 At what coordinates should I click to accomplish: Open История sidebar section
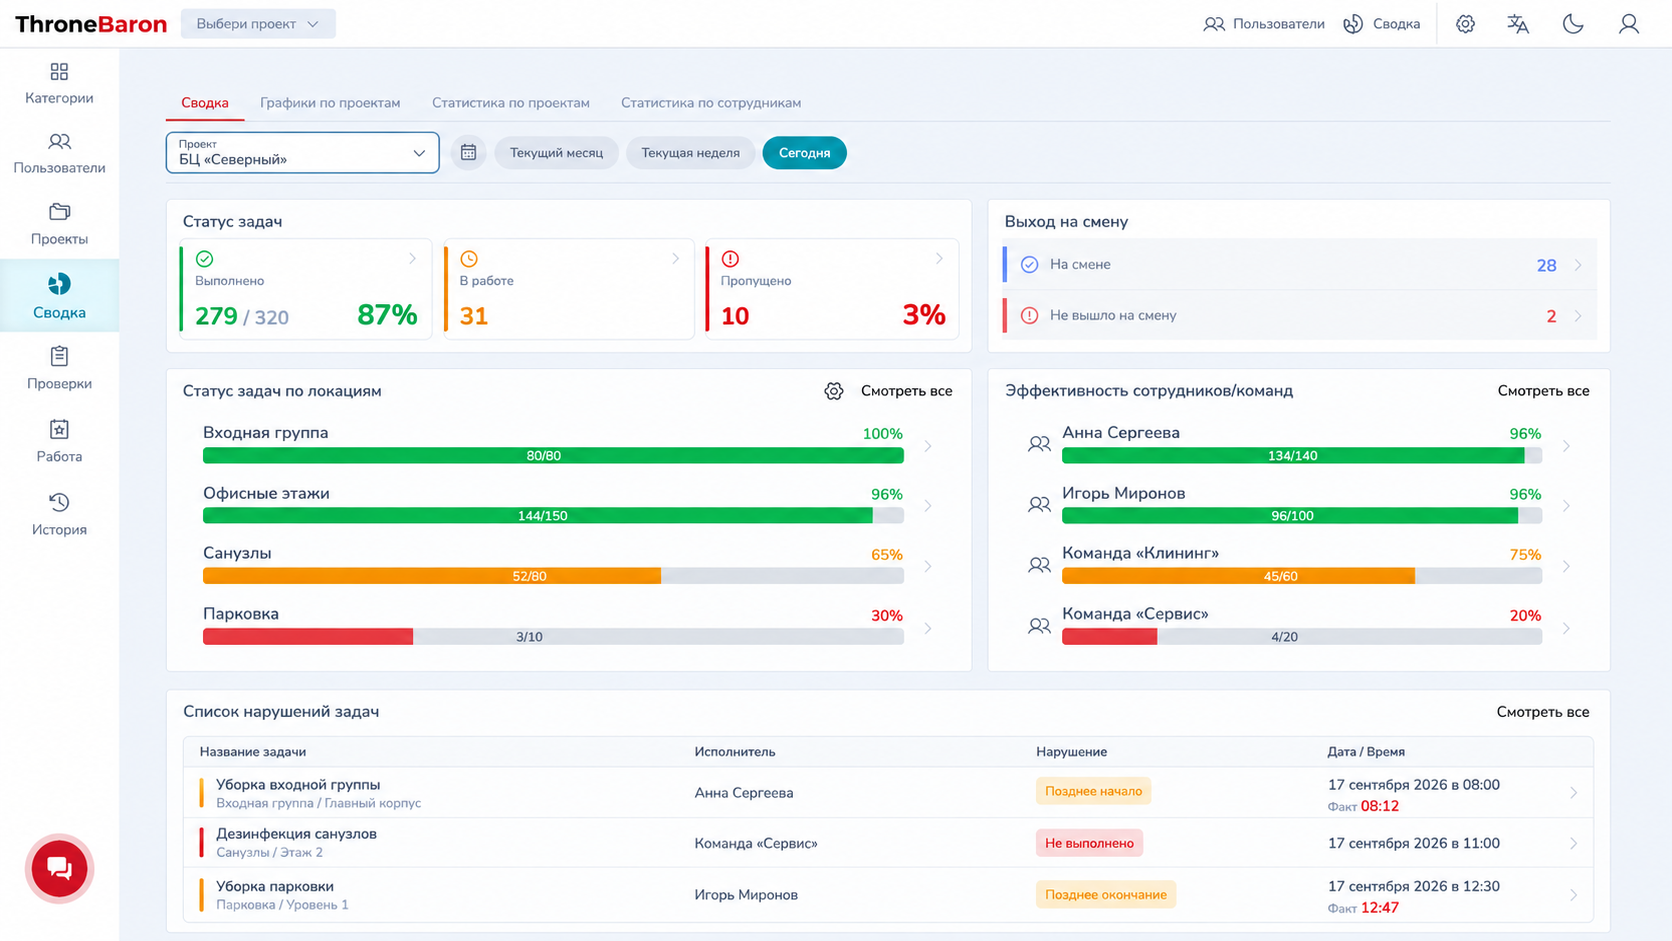(59, 514)
